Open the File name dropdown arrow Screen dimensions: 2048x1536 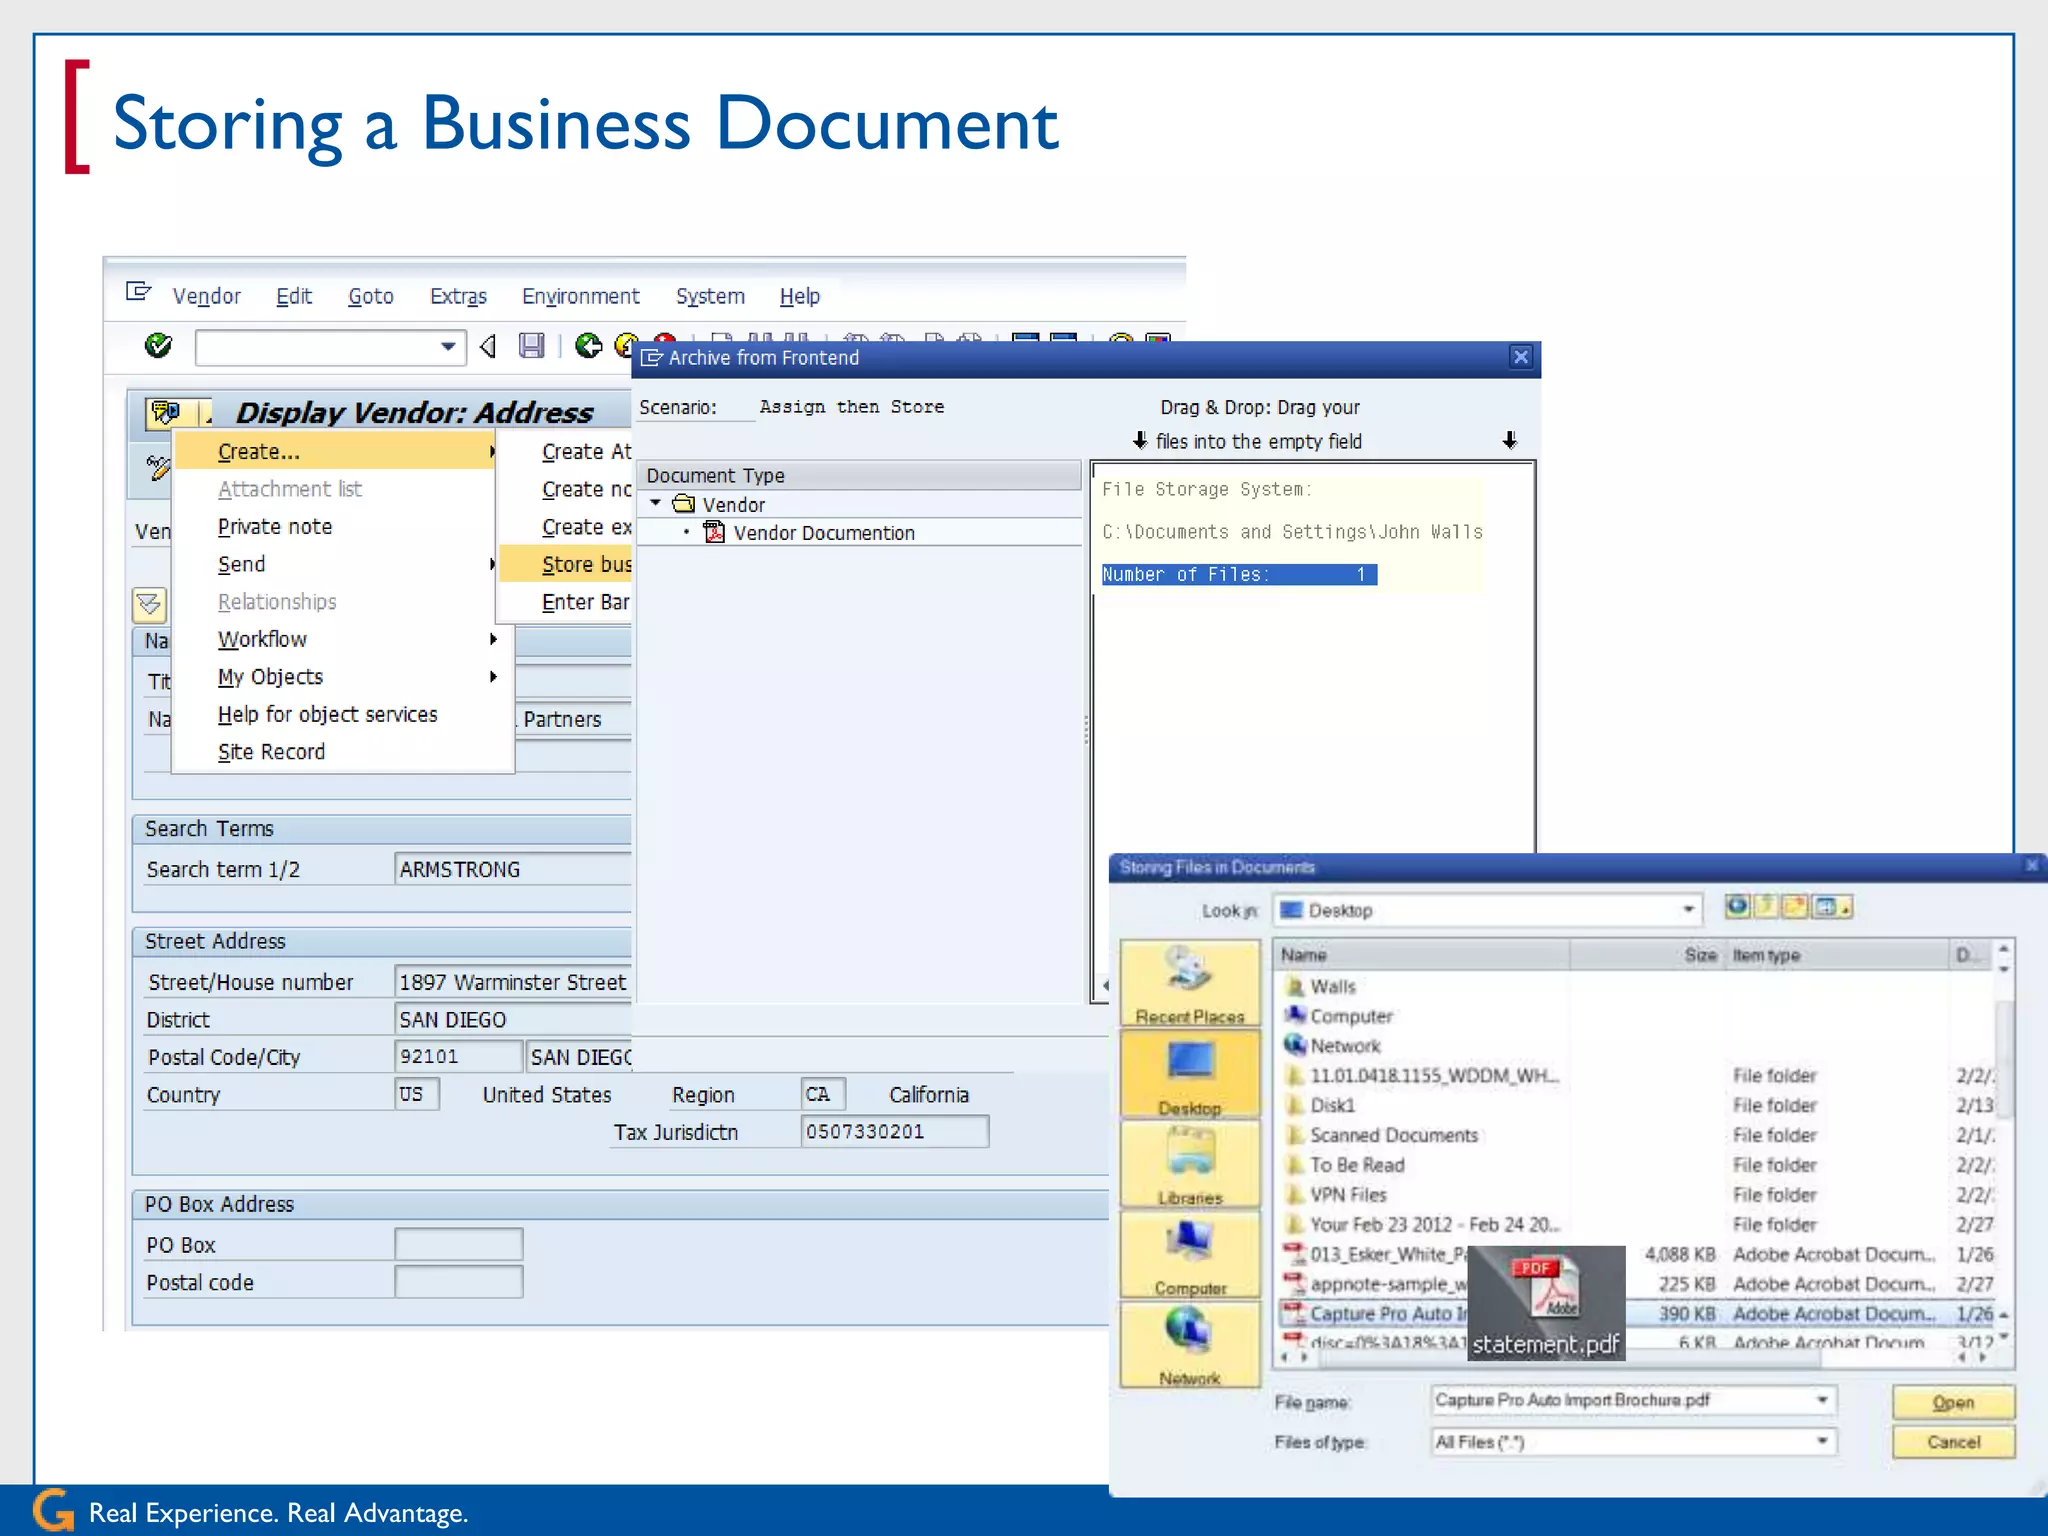pyautogui.click(x=1822, y=1400)
